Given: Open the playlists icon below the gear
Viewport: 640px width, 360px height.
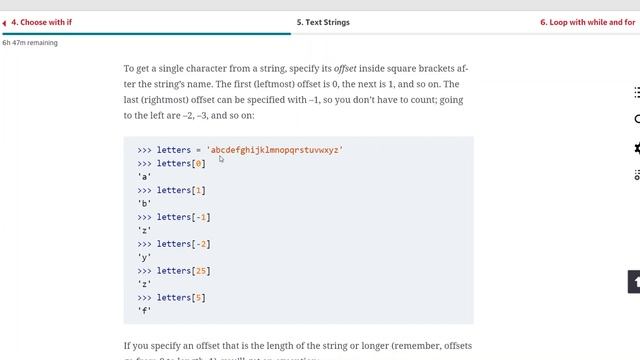Looking at the screenshot, I should (x=637, y=175).
